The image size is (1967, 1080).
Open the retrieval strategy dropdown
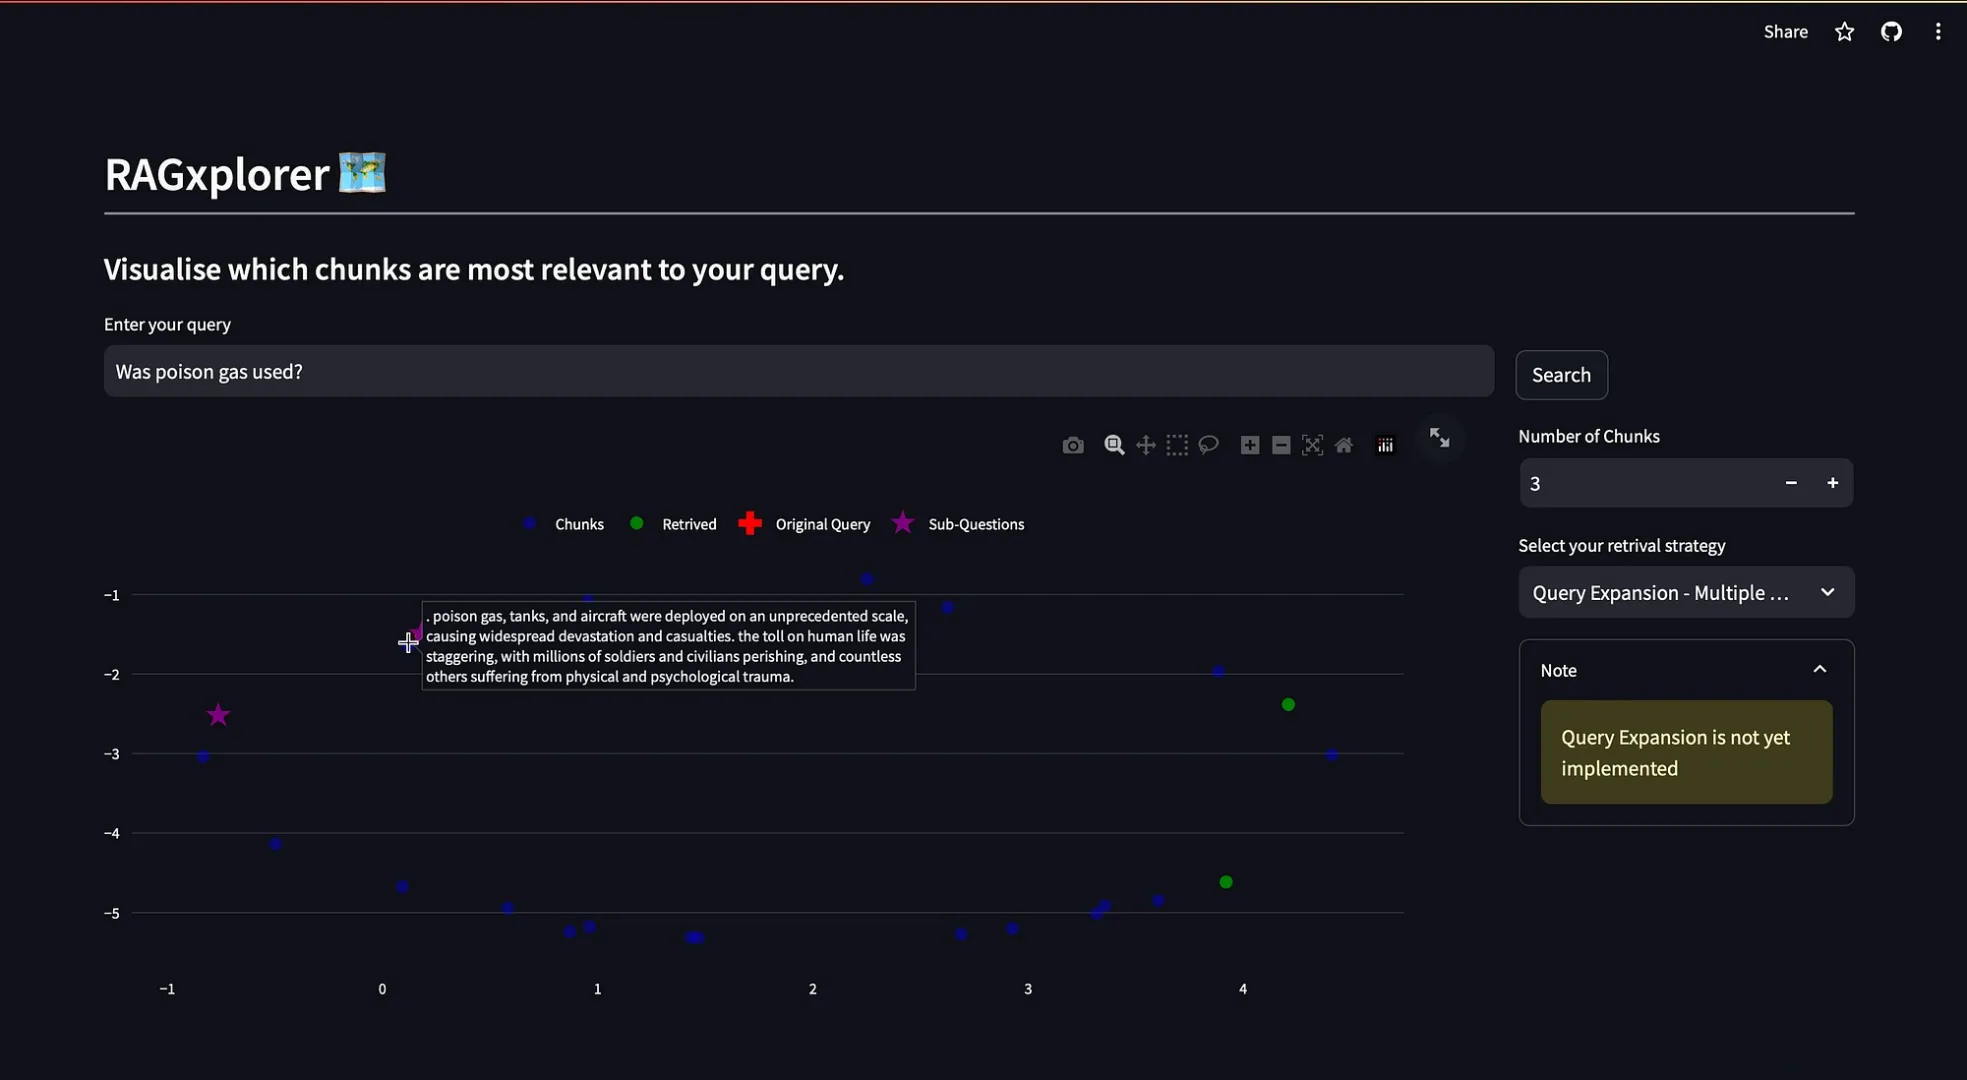(x=1685, y=593)
